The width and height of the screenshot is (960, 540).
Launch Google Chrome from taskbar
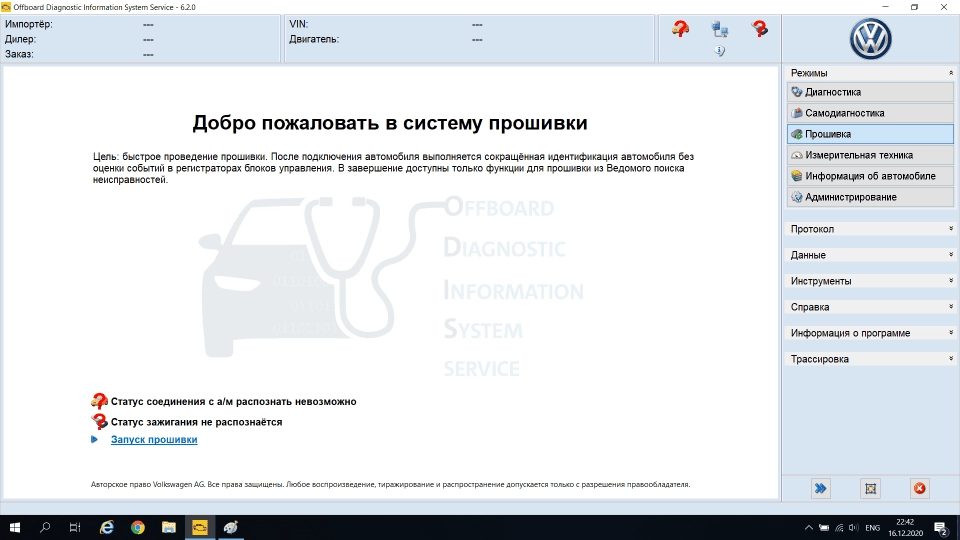pos(138,527)
